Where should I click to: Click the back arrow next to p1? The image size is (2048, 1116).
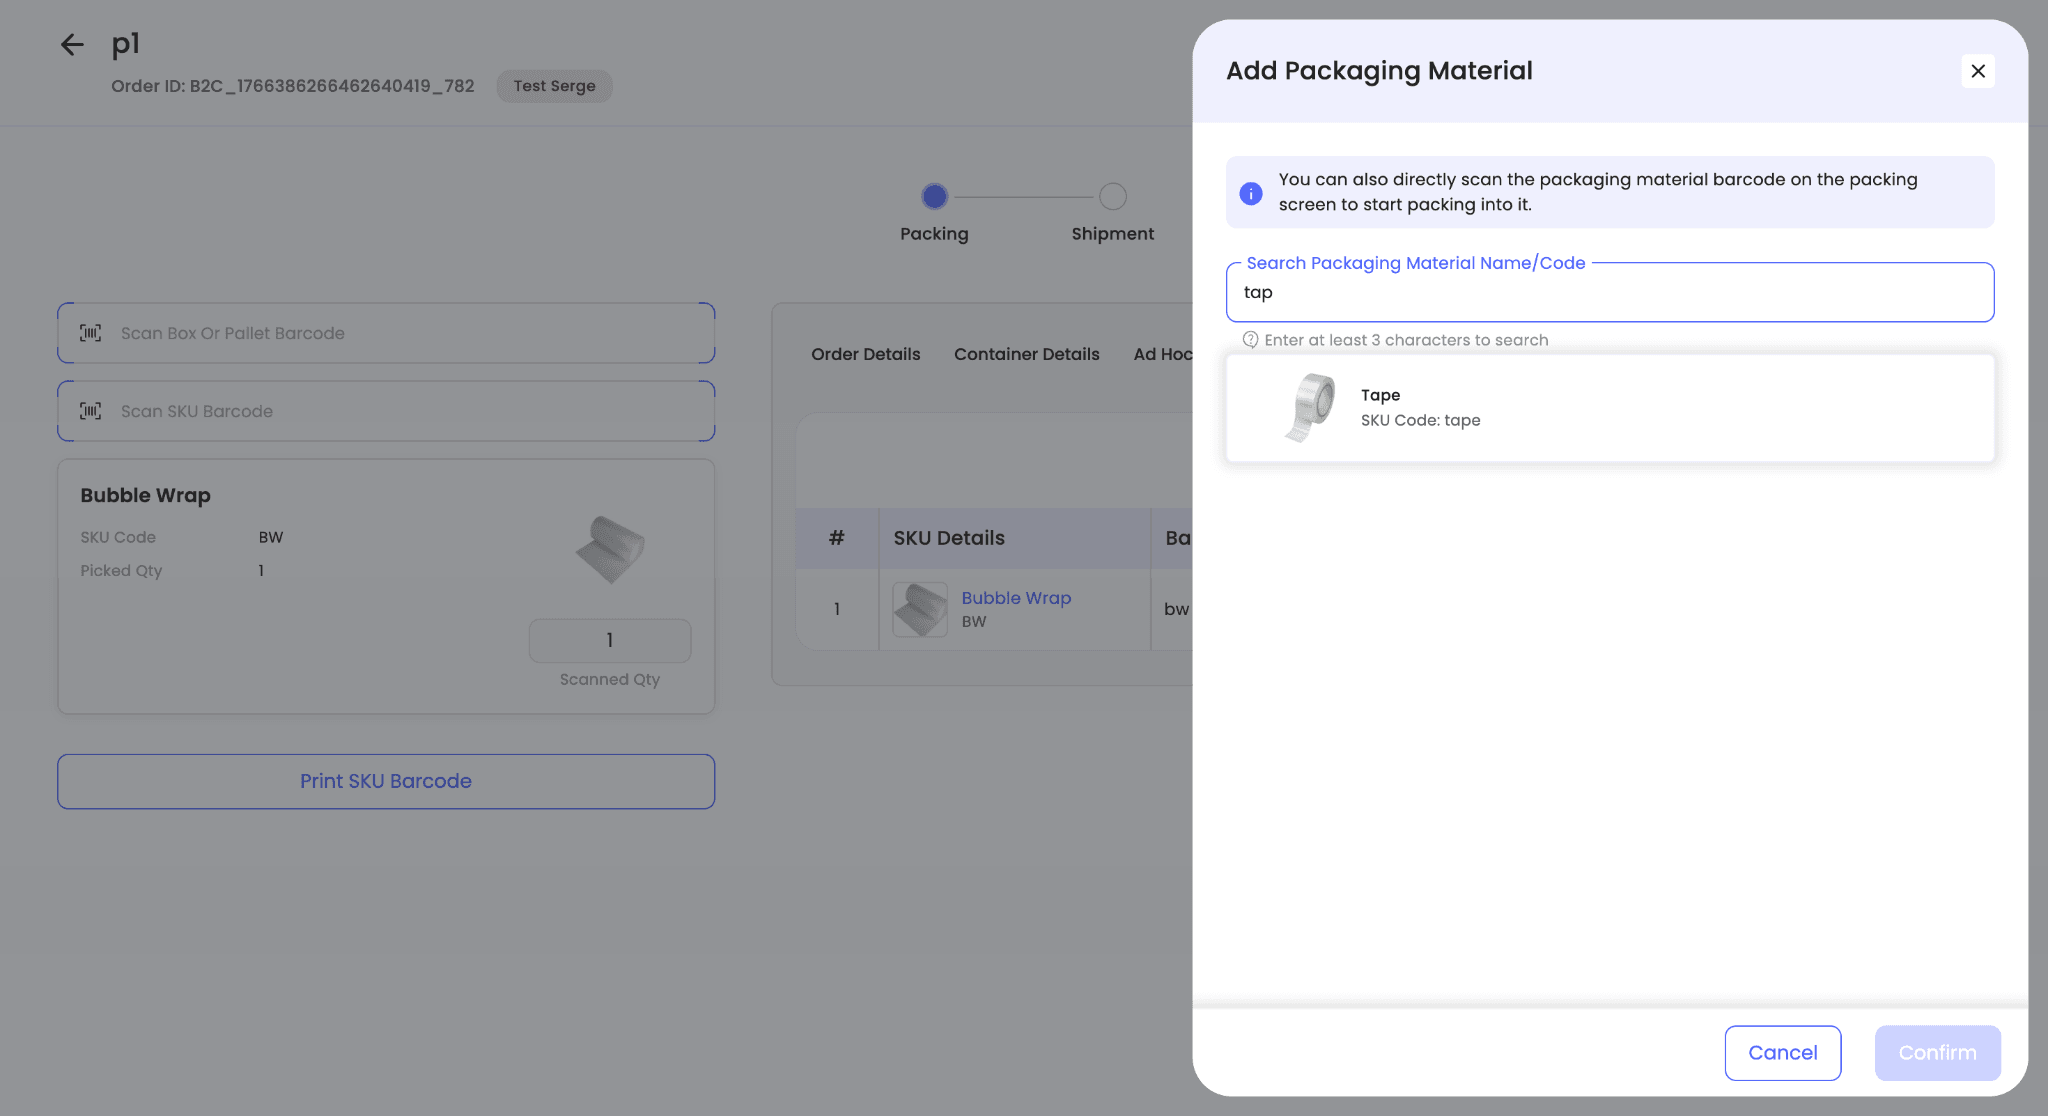(71, 45)
